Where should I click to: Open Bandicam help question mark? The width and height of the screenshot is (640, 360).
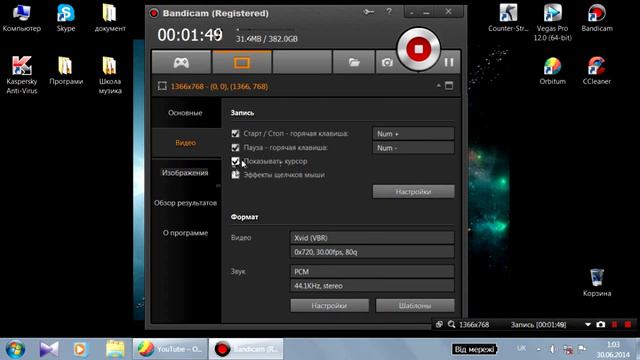(x=389, y=12)
